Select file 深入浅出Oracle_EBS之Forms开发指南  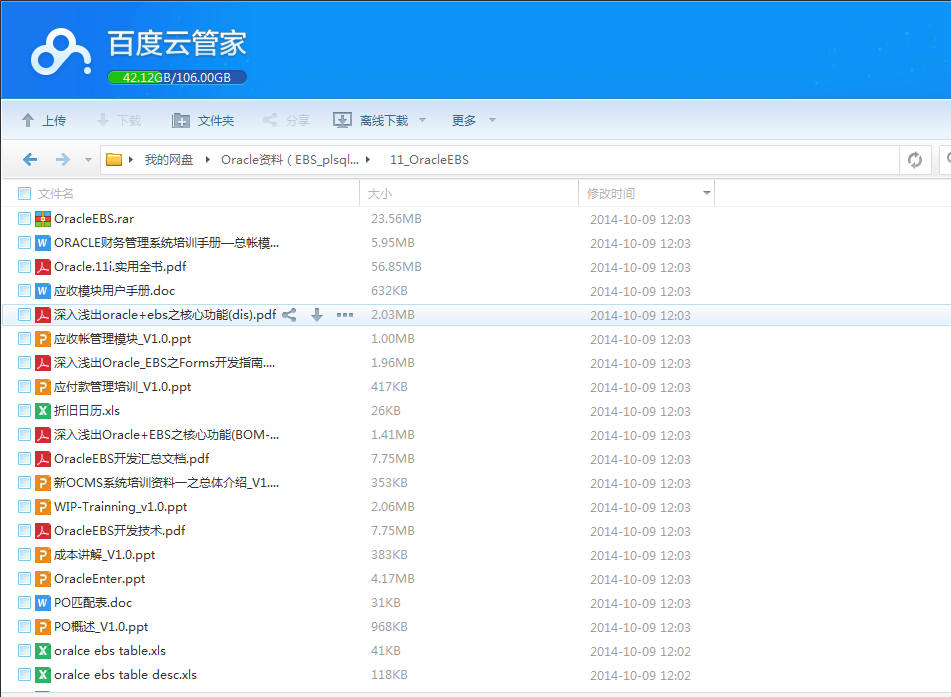point(164,363)
